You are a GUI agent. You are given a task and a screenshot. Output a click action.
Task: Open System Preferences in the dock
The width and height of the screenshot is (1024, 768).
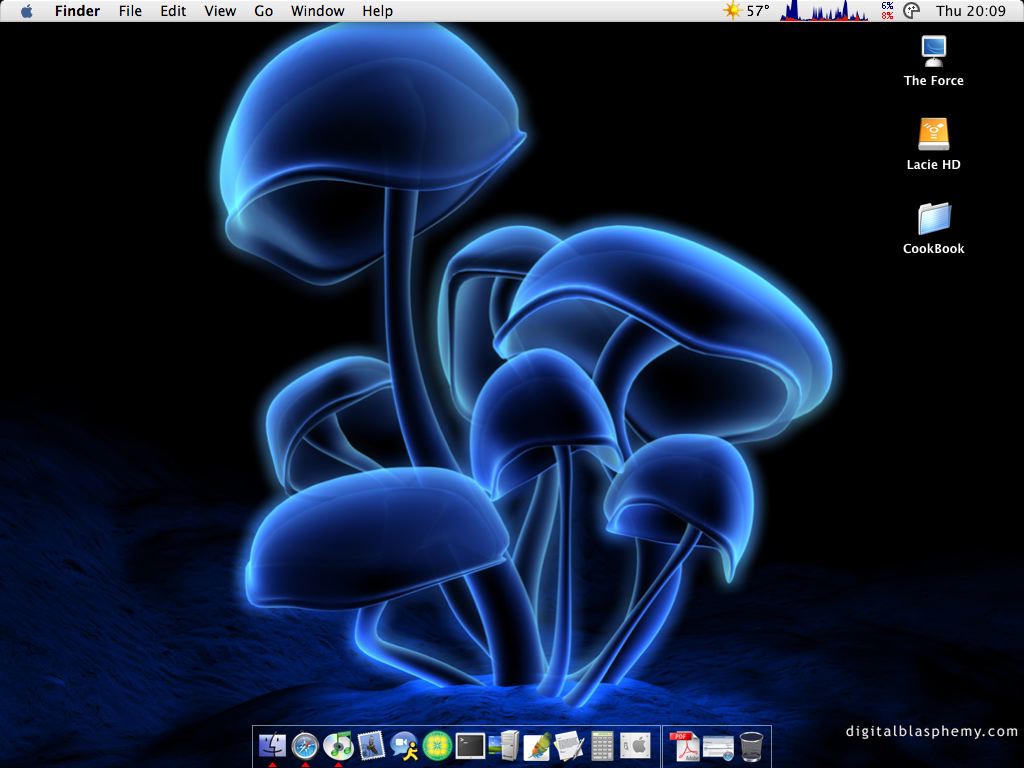(635, 745)
